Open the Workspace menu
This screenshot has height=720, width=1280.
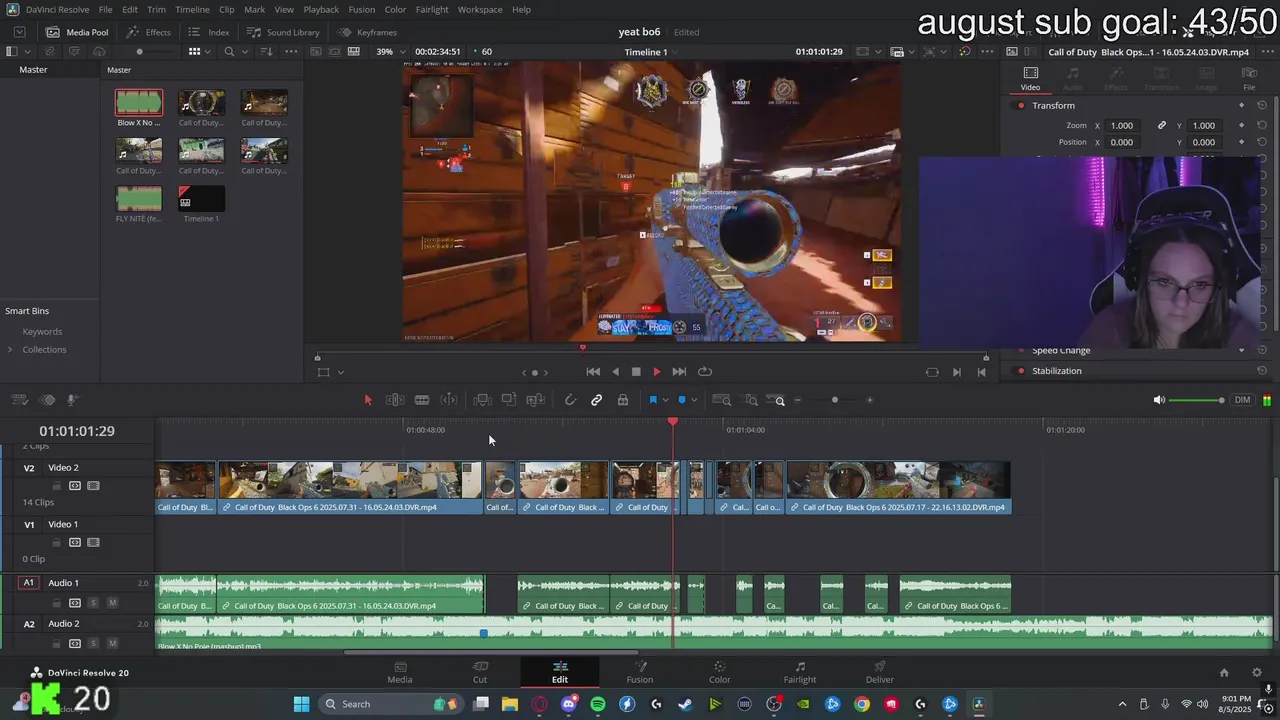click(x=480, y=9)
